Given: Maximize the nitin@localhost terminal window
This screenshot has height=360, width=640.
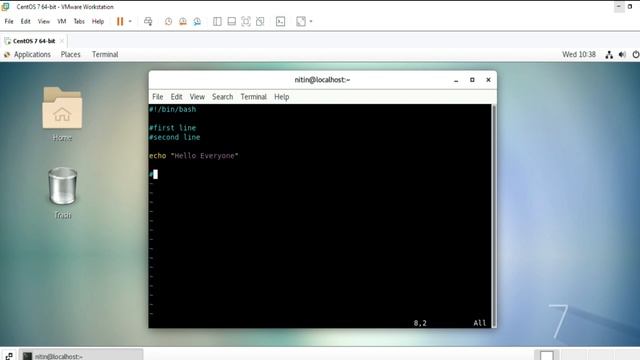Looking at the screenshot, I should point(472,80).
